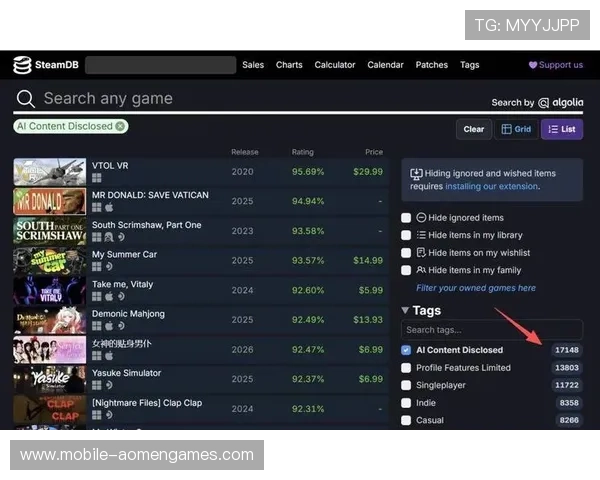Collapse the Tags section
The width and height of the screenshot is (600, 480).
[x=405, y=311]
